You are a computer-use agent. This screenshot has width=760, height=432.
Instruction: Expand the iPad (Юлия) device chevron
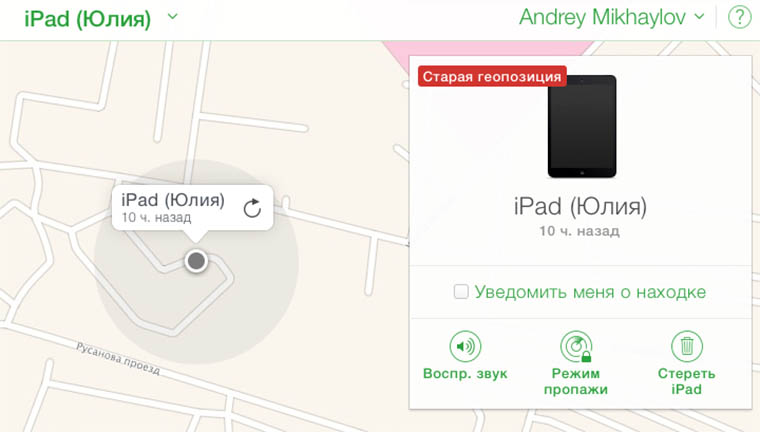173,16
